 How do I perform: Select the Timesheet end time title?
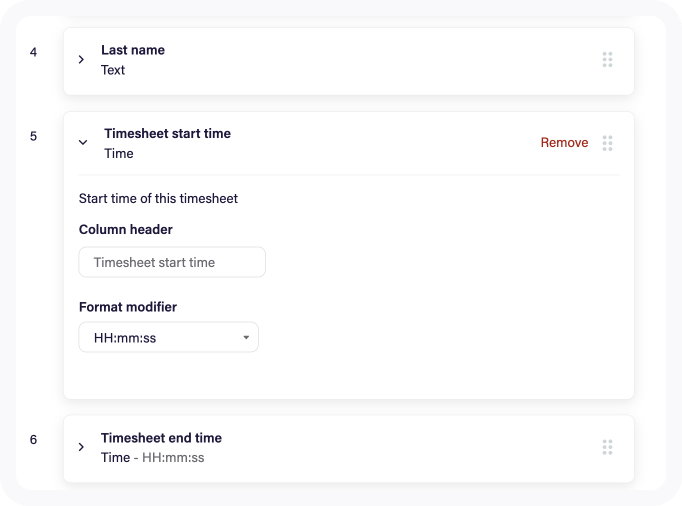pos(161,438)
